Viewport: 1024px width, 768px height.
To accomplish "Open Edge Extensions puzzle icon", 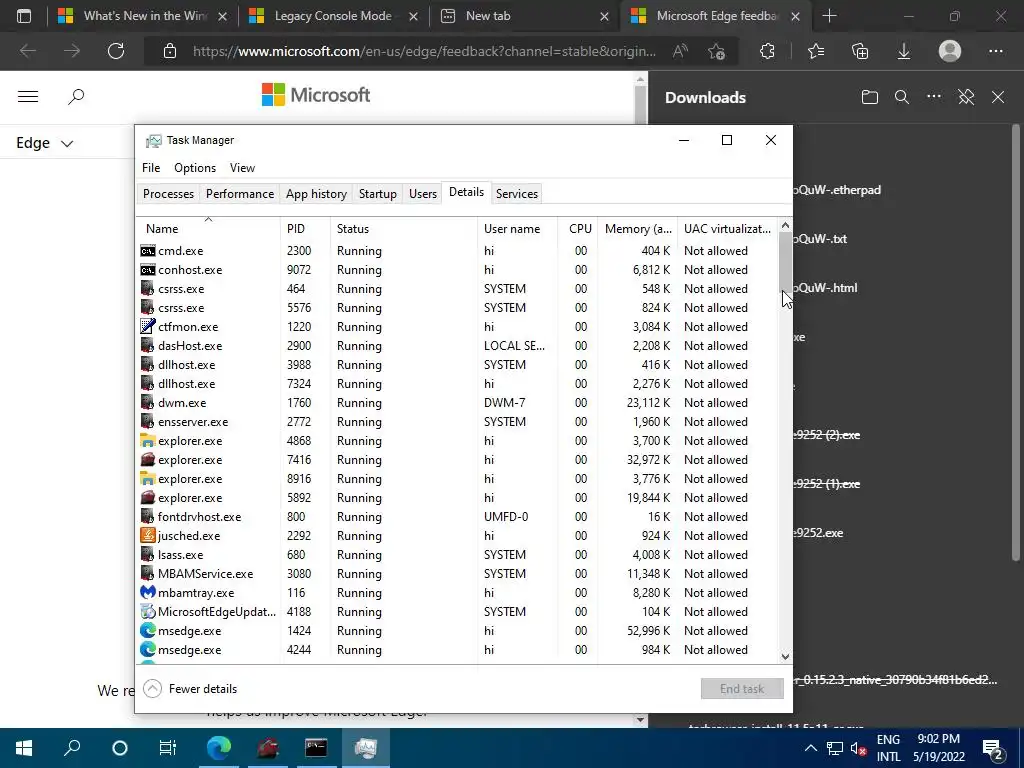I will [x=767, y=51].
